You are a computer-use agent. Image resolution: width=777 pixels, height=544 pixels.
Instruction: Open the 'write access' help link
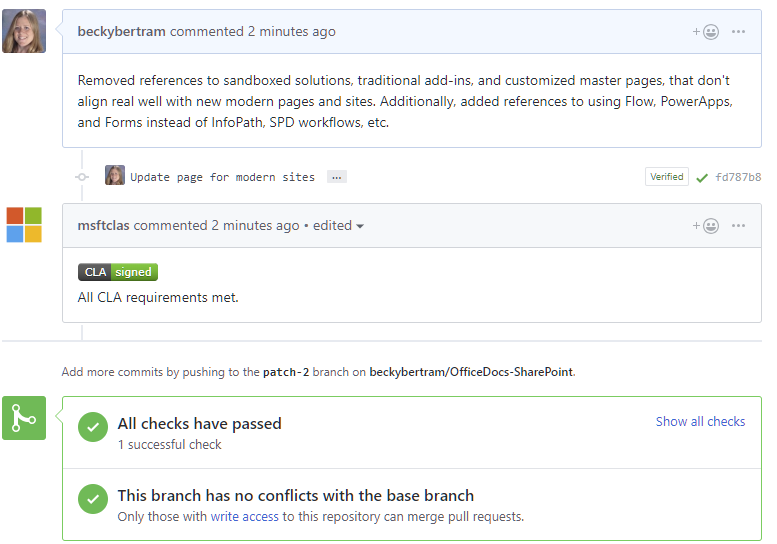(x=244, y=517)
